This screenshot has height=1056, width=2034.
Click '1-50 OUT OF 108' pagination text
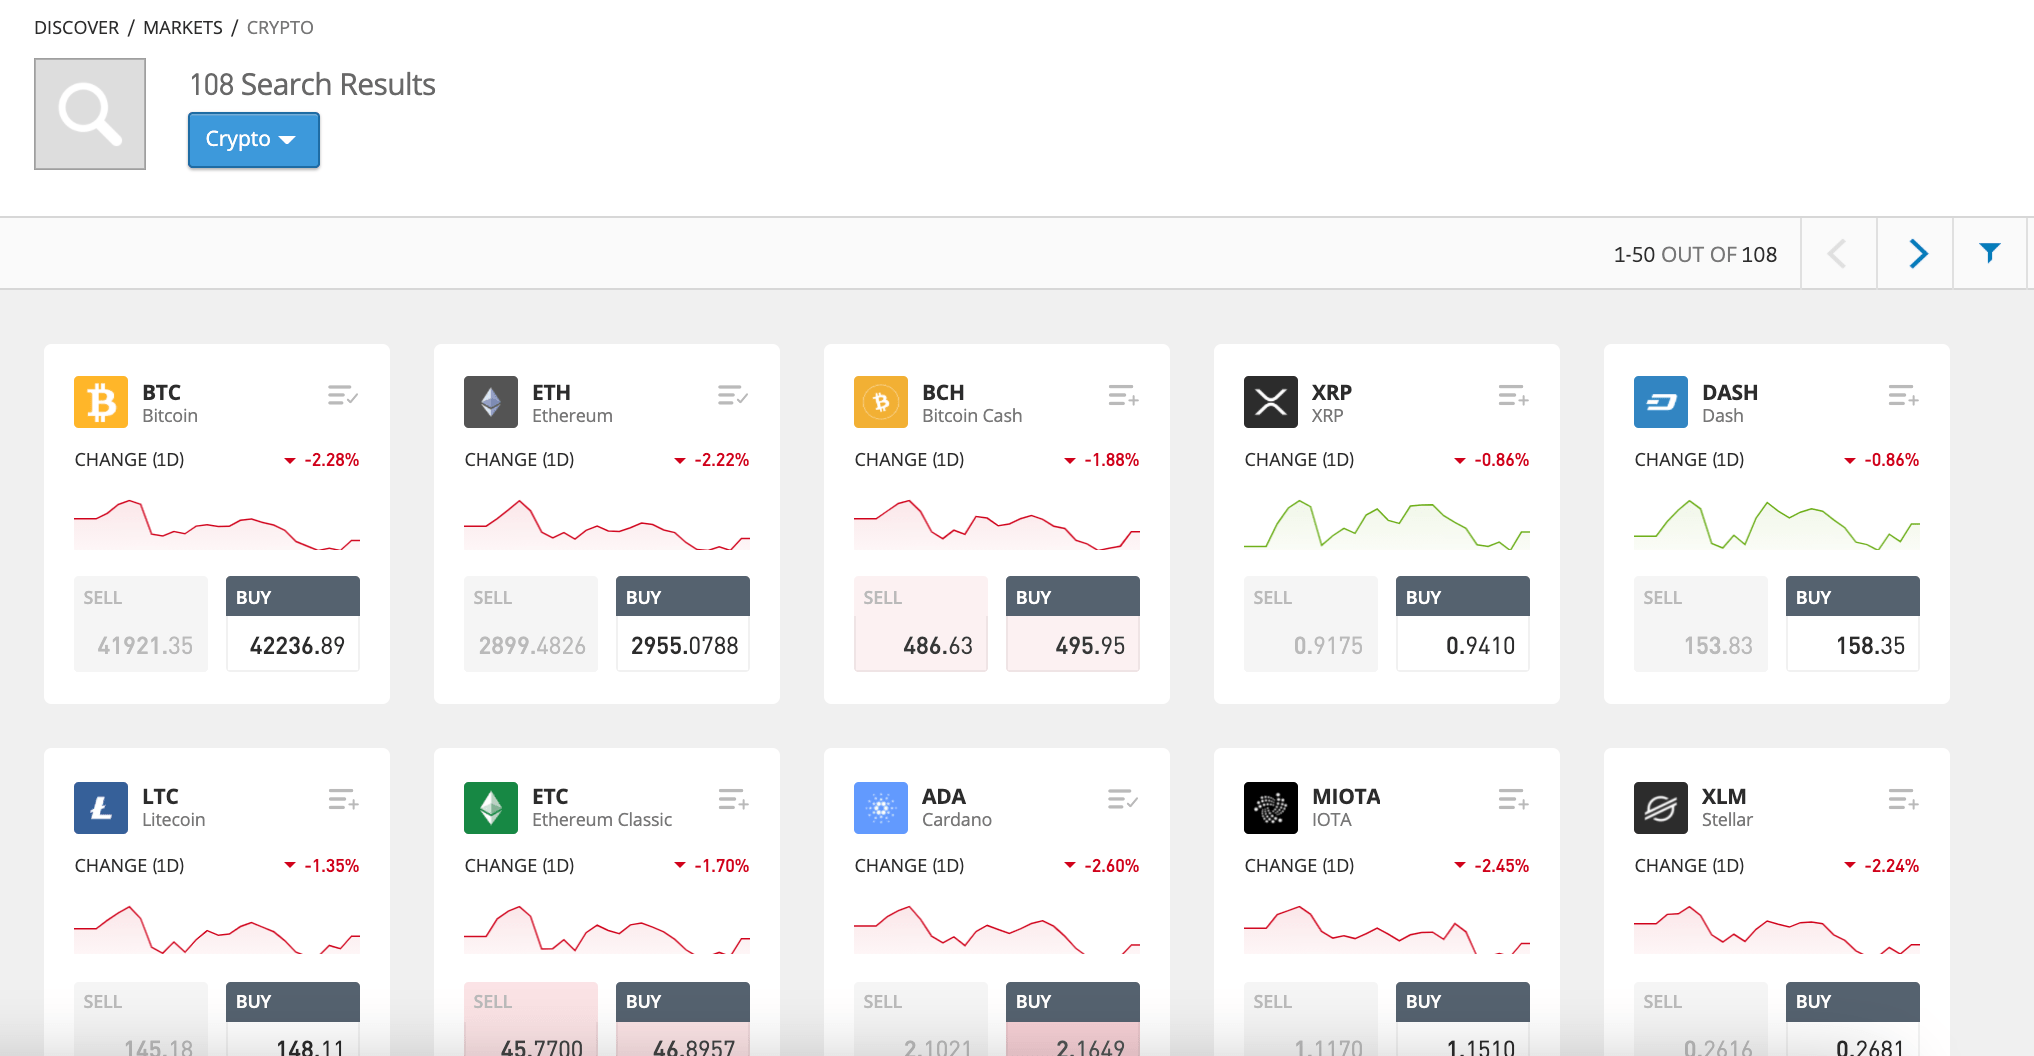click(1695, 255)
